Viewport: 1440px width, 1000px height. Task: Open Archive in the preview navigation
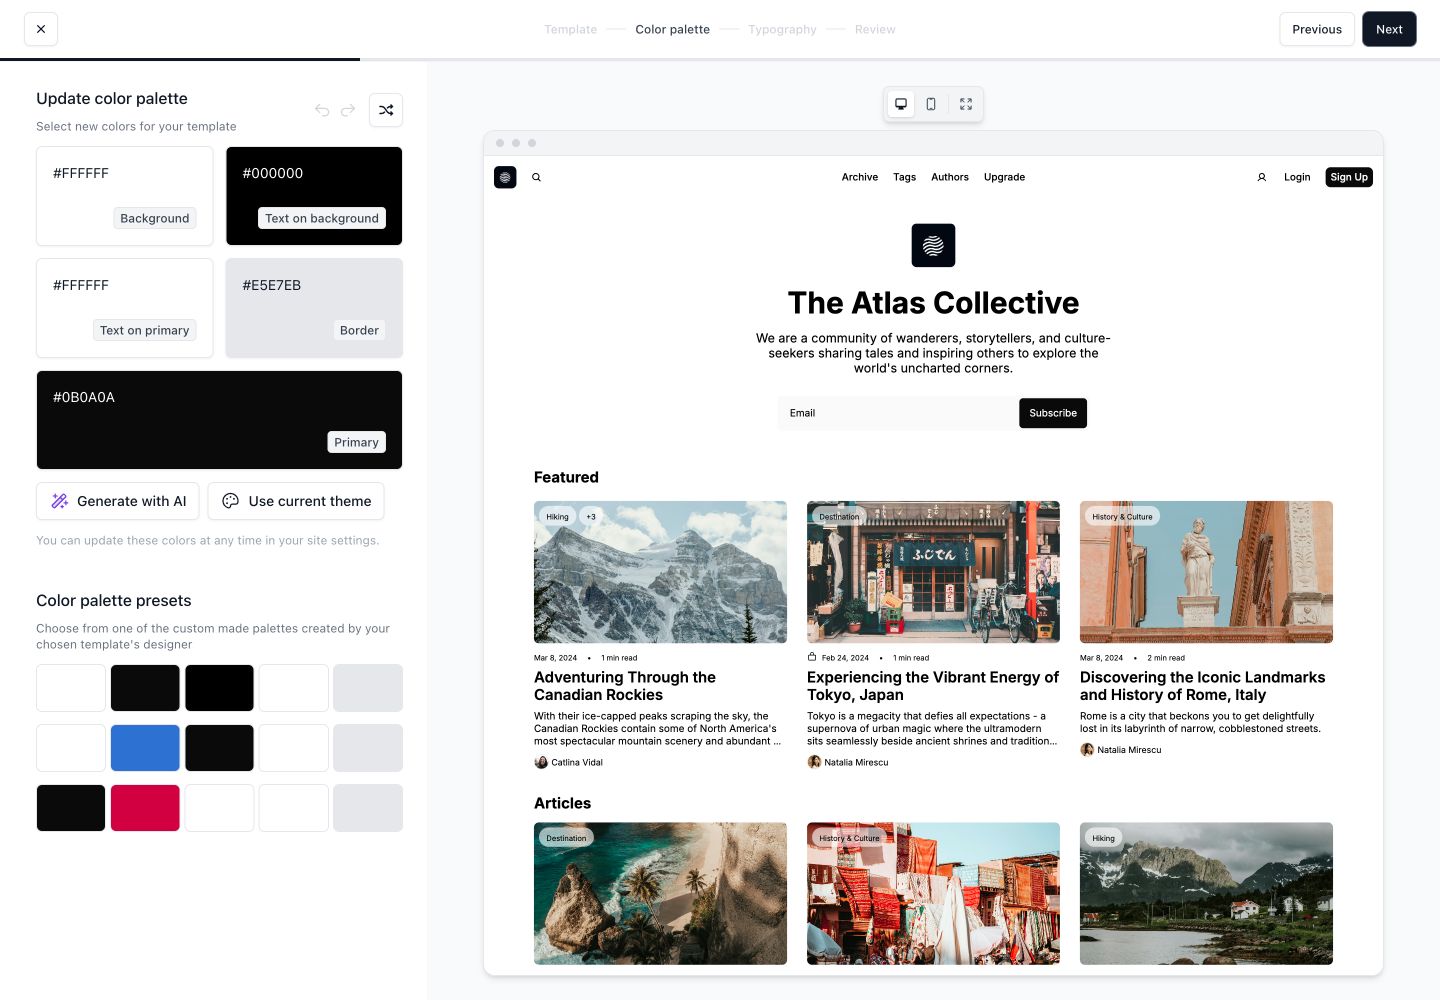pyautogui.click(x=860, y=177)
